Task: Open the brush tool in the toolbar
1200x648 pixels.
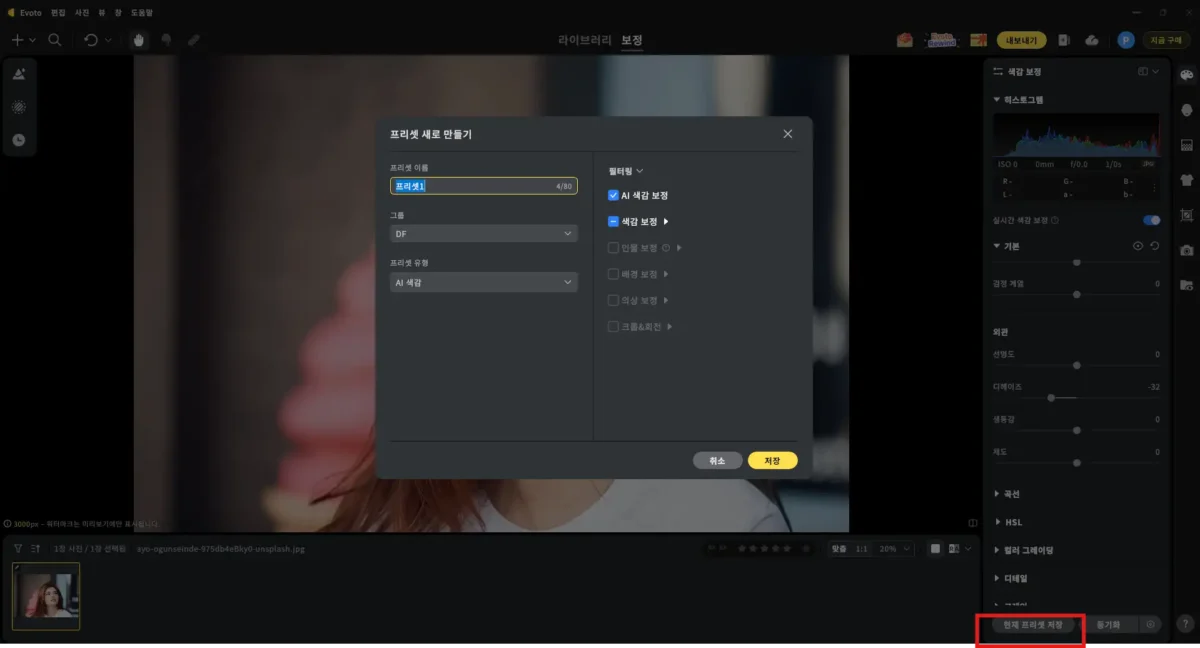Action: [194, 39]
